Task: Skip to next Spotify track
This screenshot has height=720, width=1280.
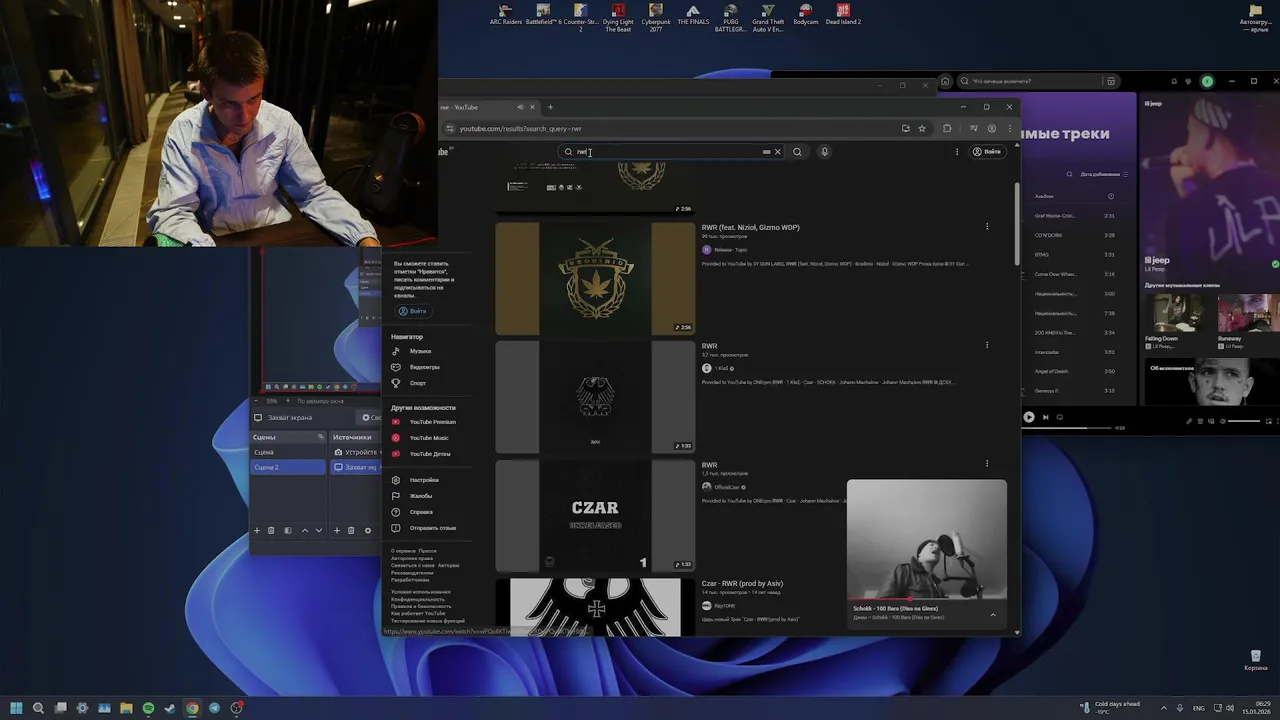Action: pyautogui.click(x=1046, y=417)
